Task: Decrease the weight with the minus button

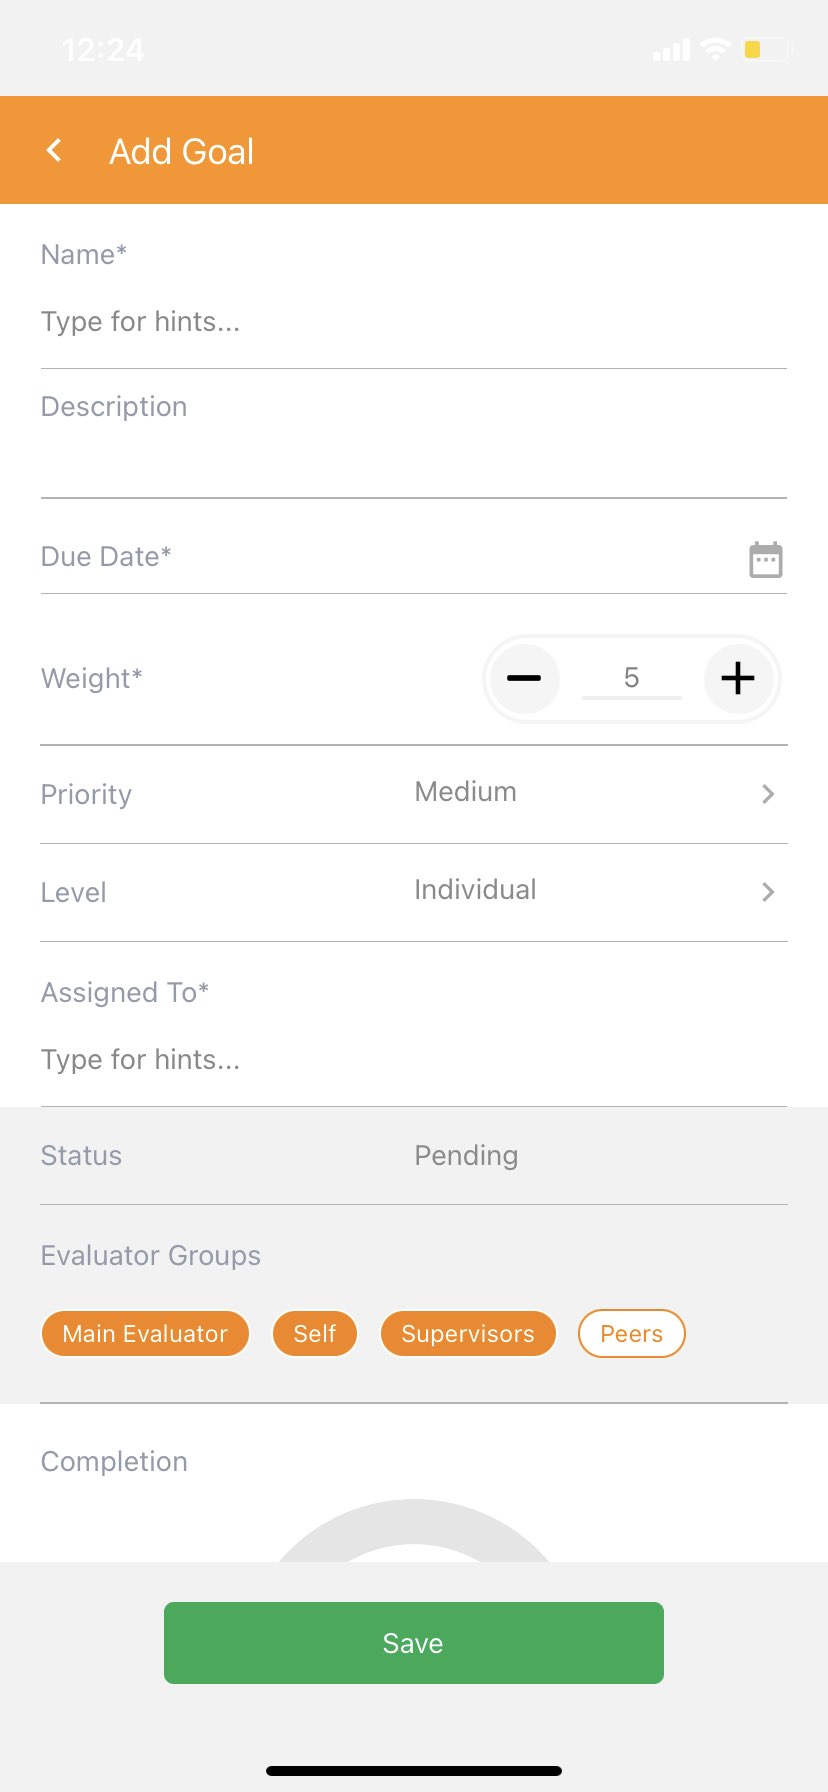Action: tap(524, 678)
